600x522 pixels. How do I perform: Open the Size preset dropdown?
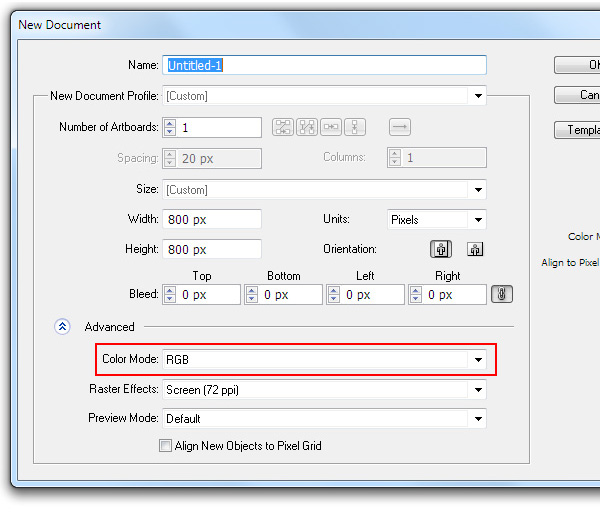tap(478, 190)
